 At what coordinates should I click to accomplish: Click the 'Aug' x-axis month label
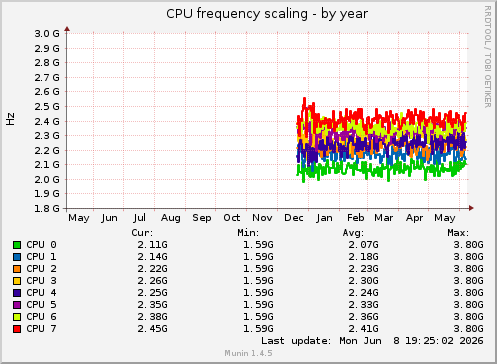[x=171, y=218]
